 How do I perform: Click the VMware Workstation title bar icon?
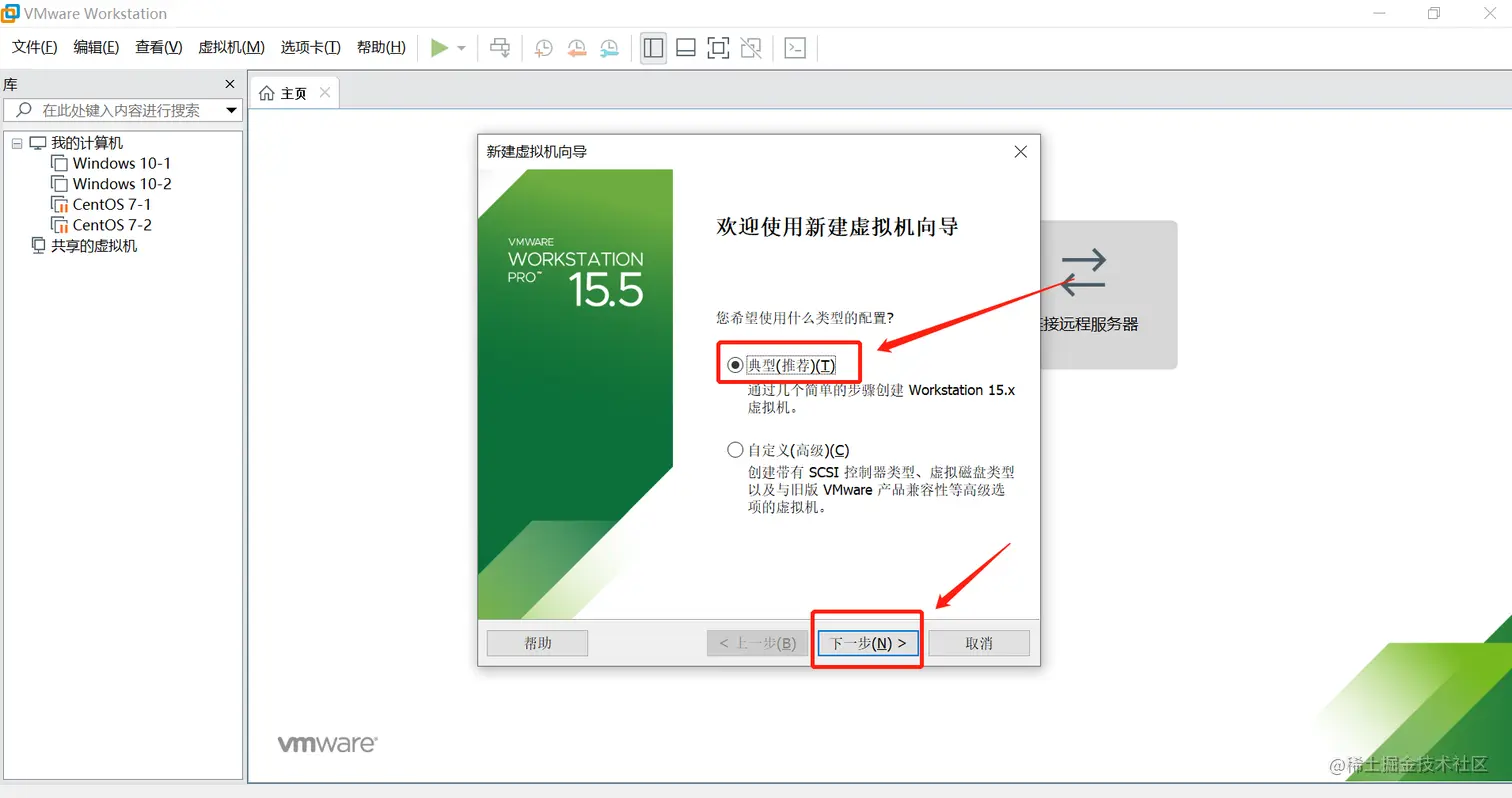click(x=11, y=14)
